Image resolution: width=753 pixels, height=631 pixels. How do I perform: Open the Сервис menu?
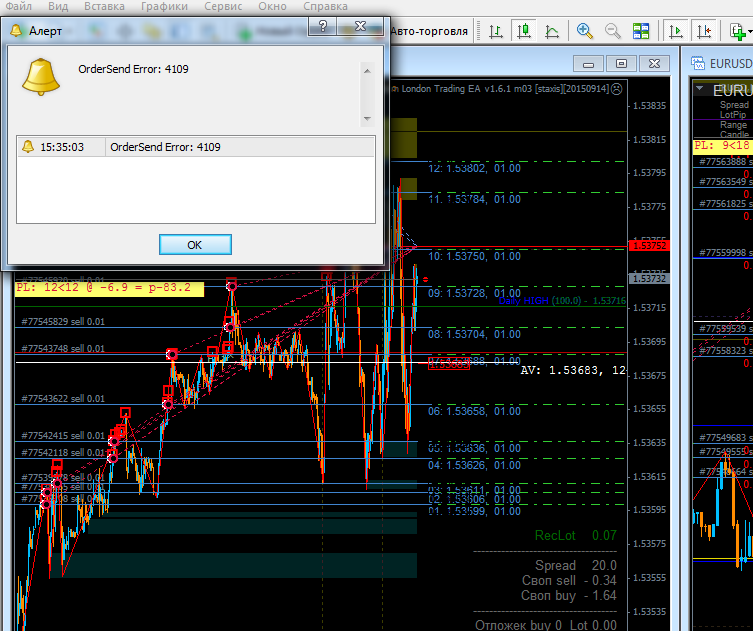pyautogui.click(x=223, y=6)
